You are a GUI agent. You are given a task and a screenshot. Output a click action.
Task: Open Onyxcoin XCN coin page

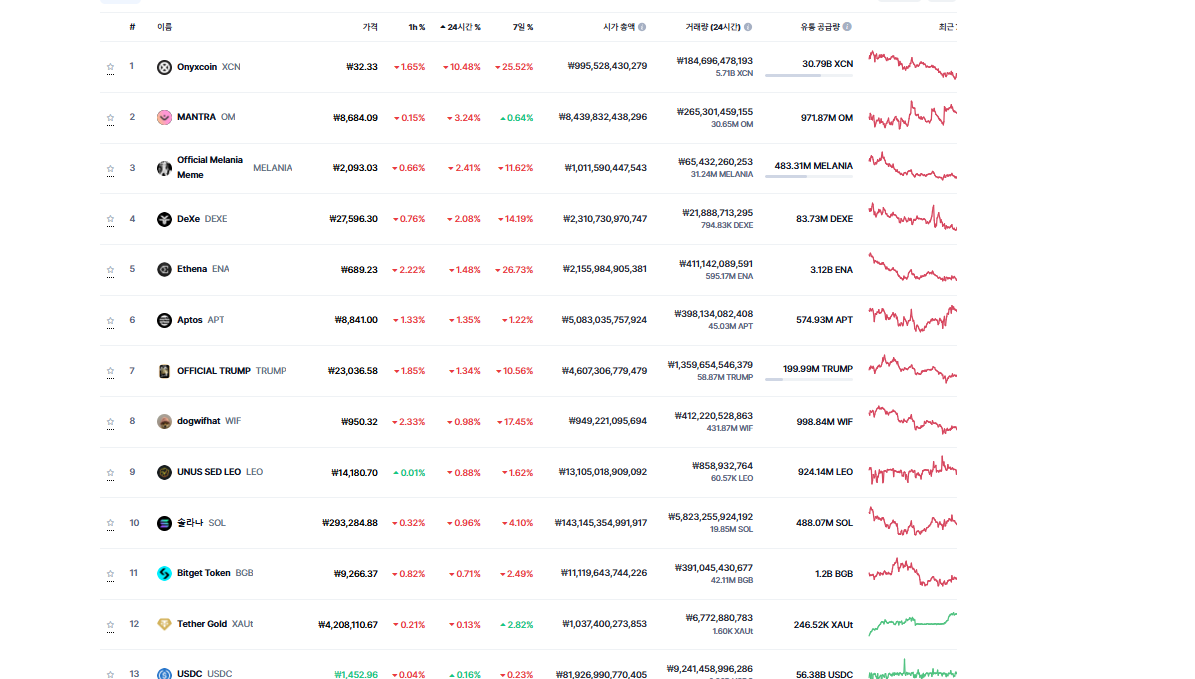(209, 67)
